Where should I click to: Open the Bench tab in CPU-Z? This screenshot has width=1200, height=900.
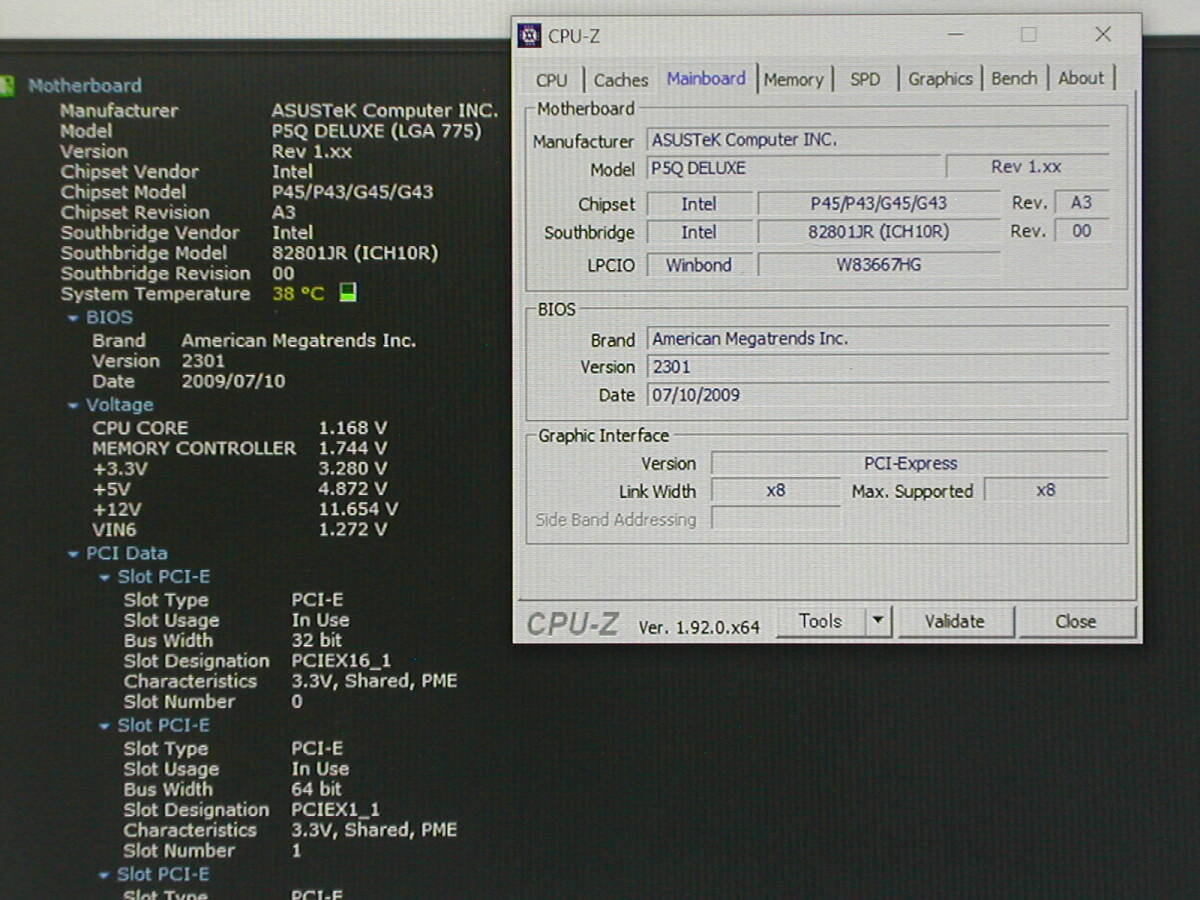point(1014,79)
